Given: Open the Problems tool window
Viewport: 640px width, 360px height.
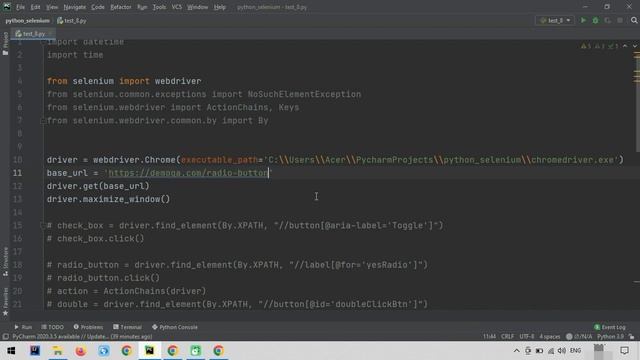Looking at the screenshot, I should (x=88, y=327).
